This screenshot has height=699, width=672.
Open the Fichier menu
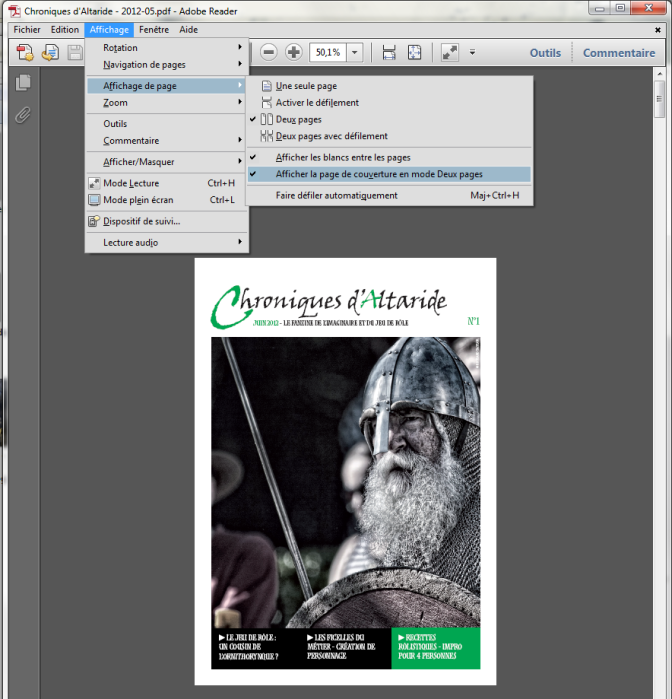27,30
